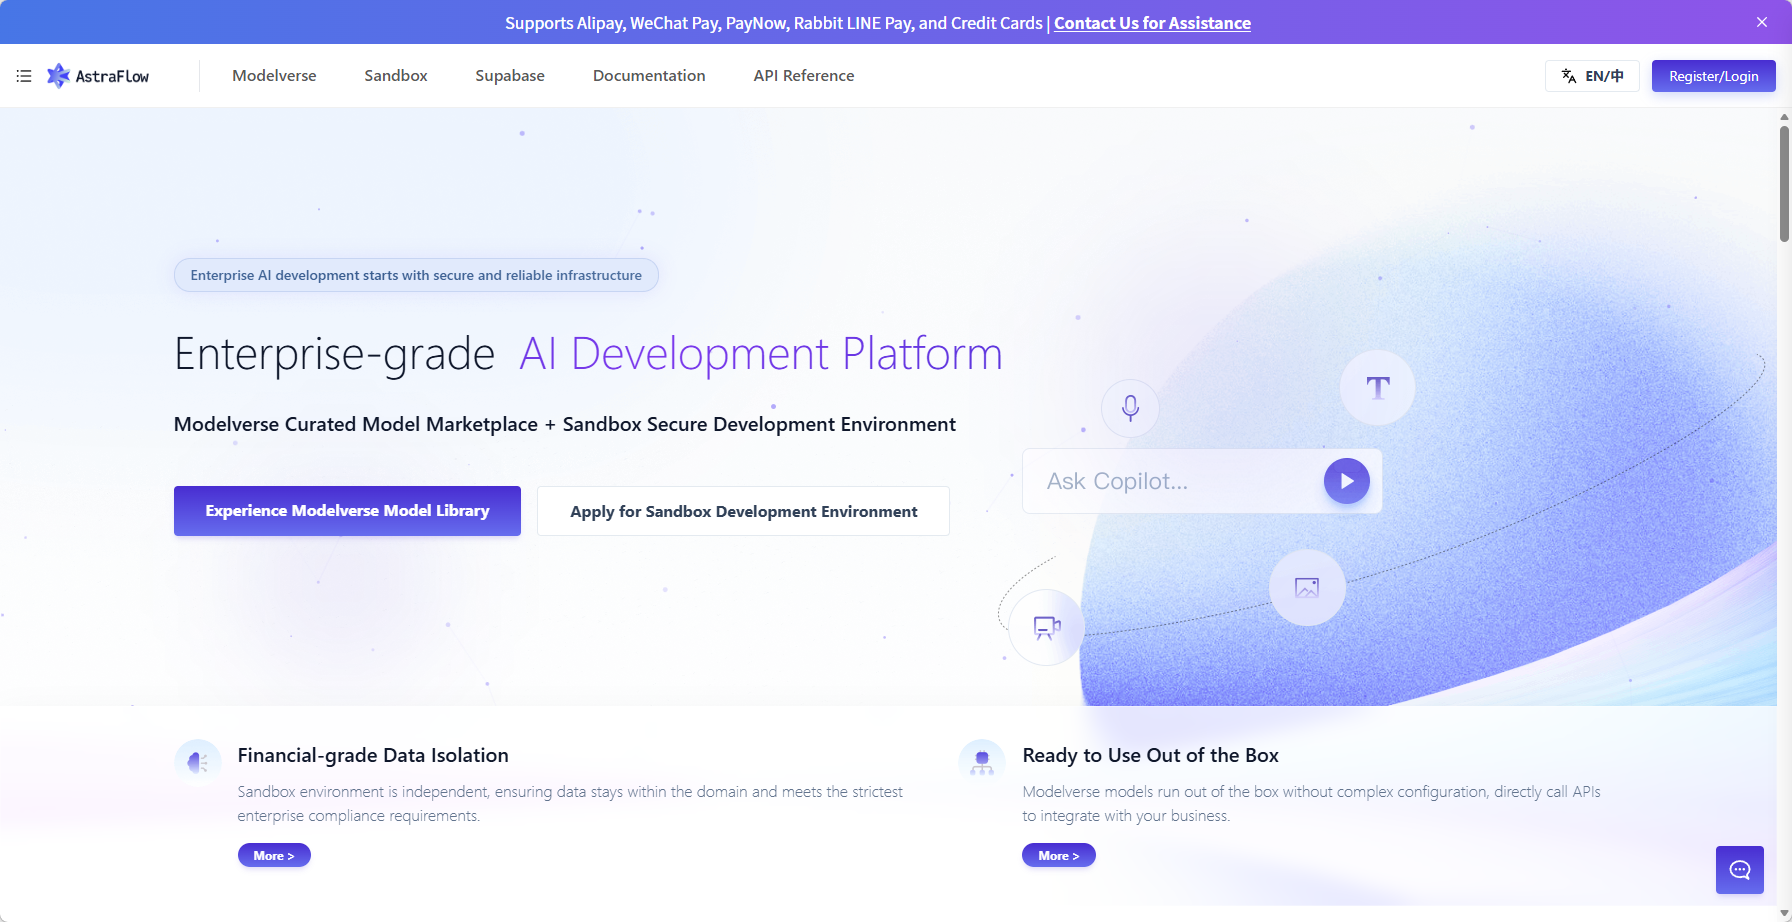Viewport: 1792px width, 922px height.
Task: Send the Copilot prompt with play button
Action: point(1347,481)
